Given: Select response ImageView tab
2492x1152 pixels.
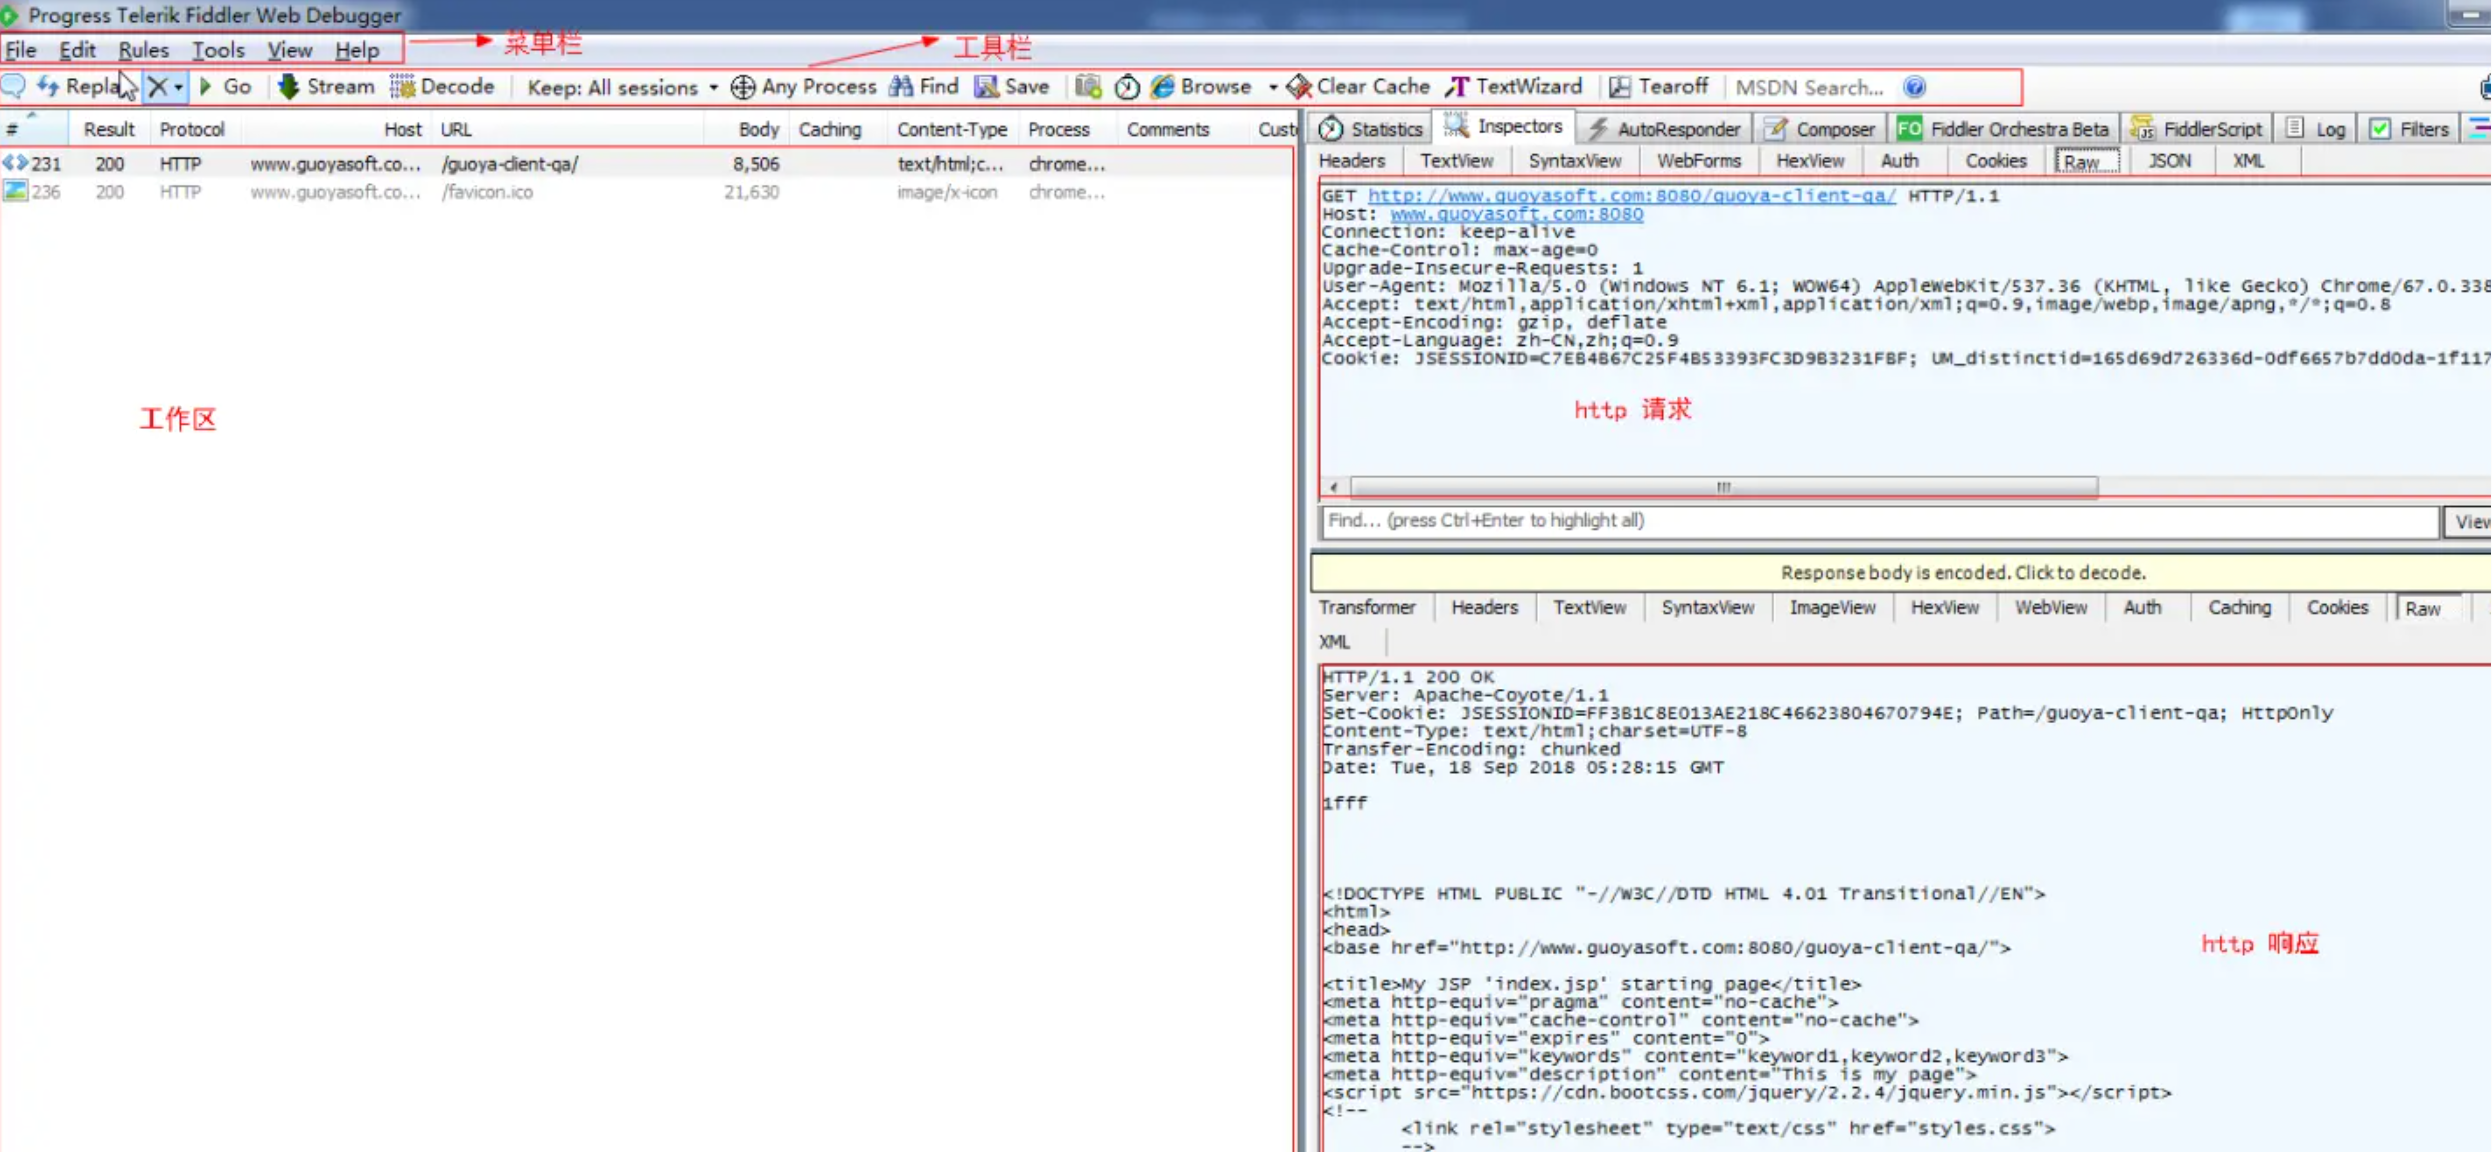Looking at the screenshot, I should pyautogui.click(x=1832, y=608).
